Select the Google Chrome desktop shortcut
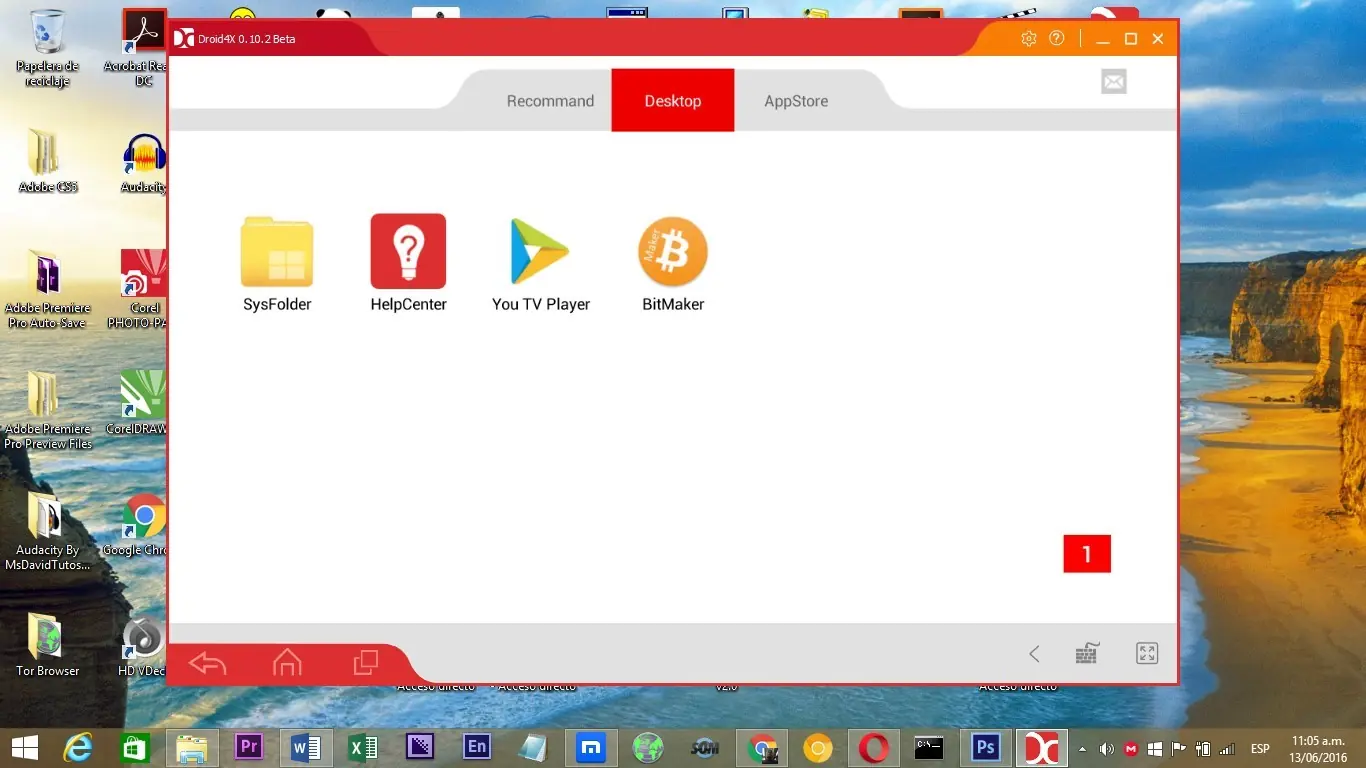1366x768 pixels. pos(135,525)
